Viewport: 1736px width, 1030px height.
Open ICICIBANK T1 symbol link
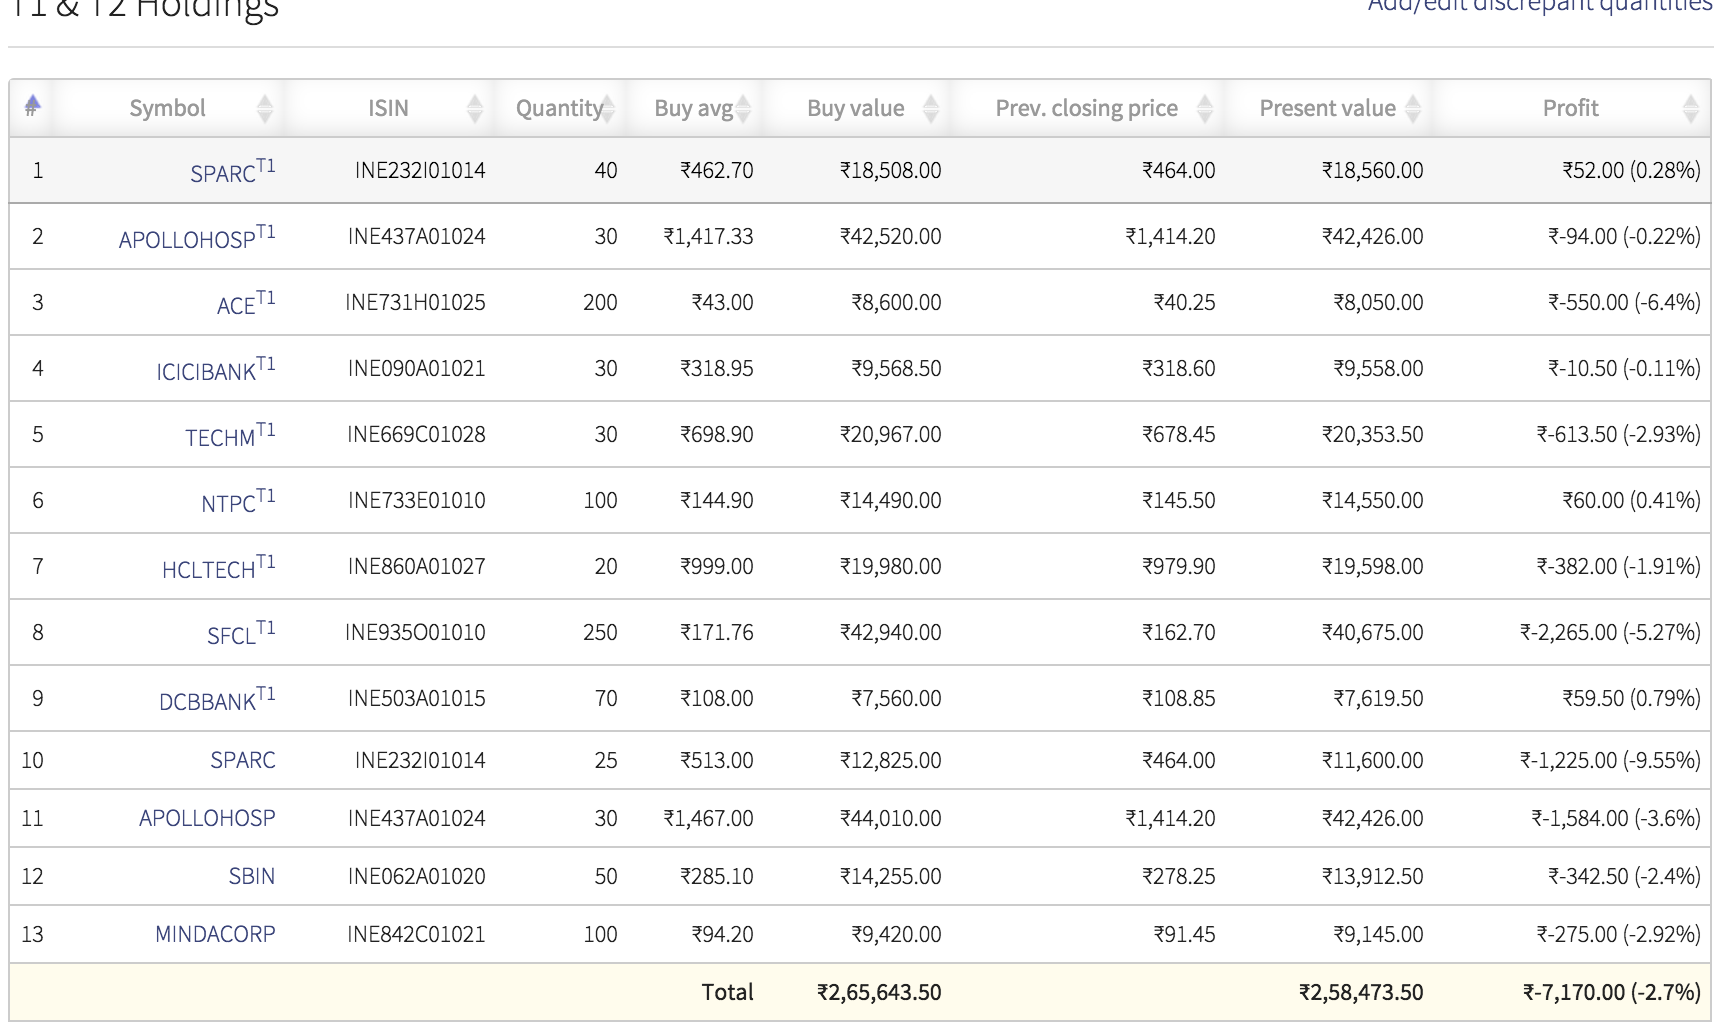tap(215, 369)
